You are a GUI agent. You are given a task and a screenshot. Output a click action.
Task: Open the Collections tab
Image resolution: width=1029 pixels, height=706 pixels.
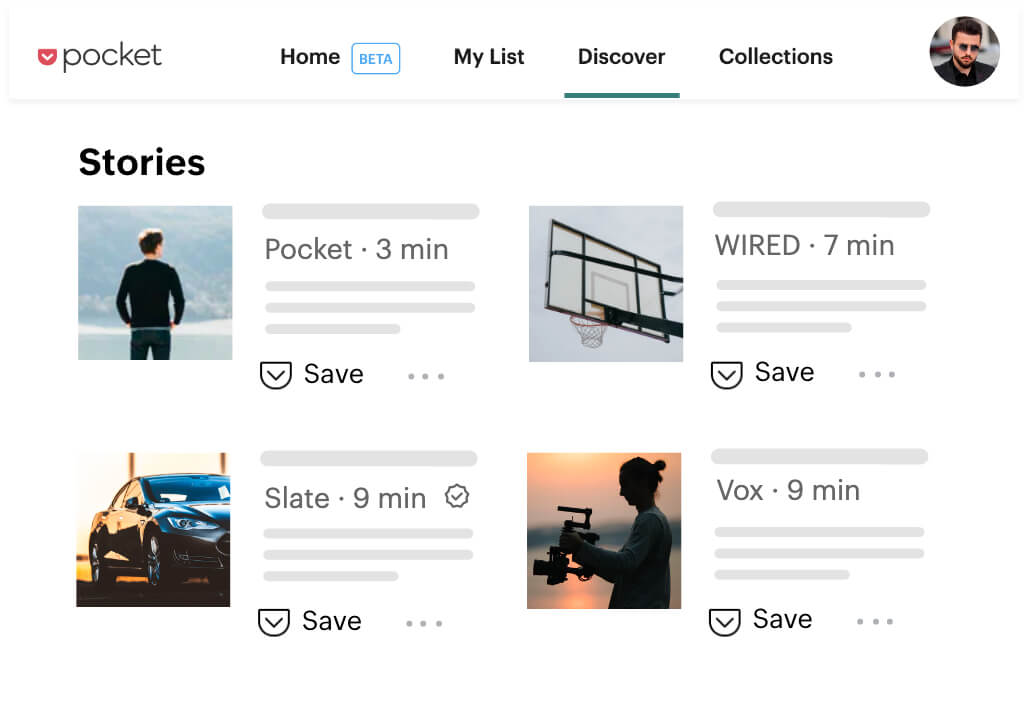coord(776,57)
